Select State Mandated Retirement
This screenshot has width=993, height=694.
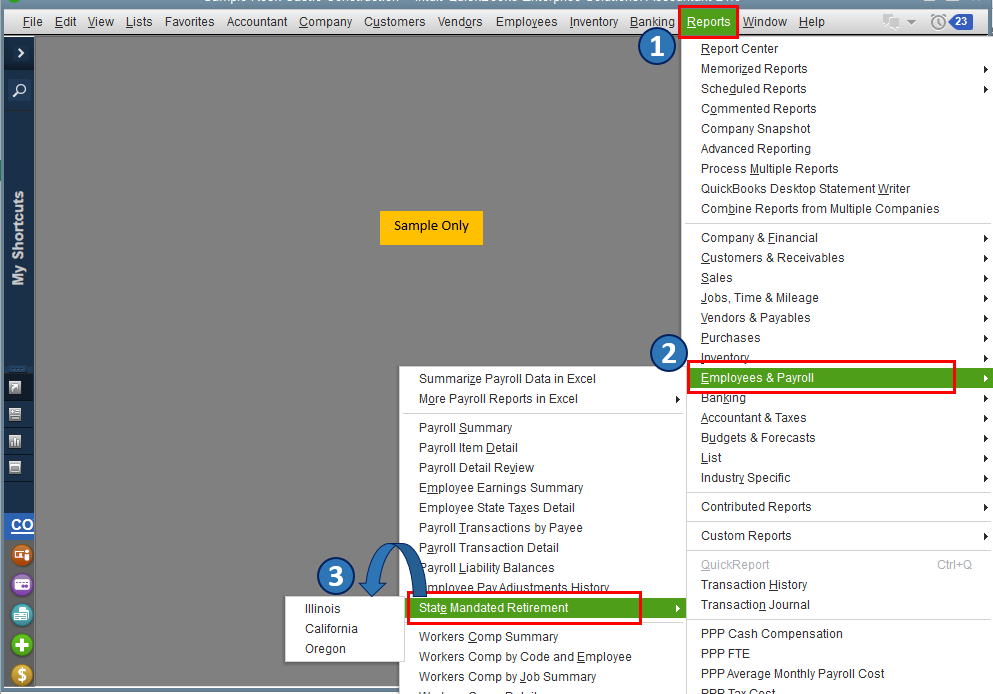[544, 609]
